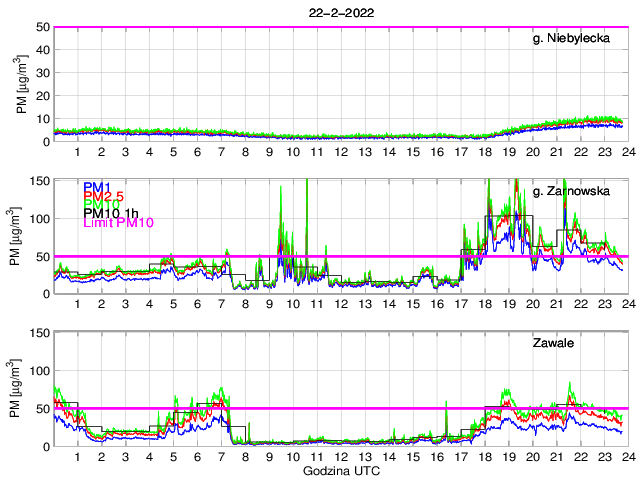Screen dimensions: 640x480
Task: Click hour 24 tick label on the Niebylecka chart
Action: 626,152
